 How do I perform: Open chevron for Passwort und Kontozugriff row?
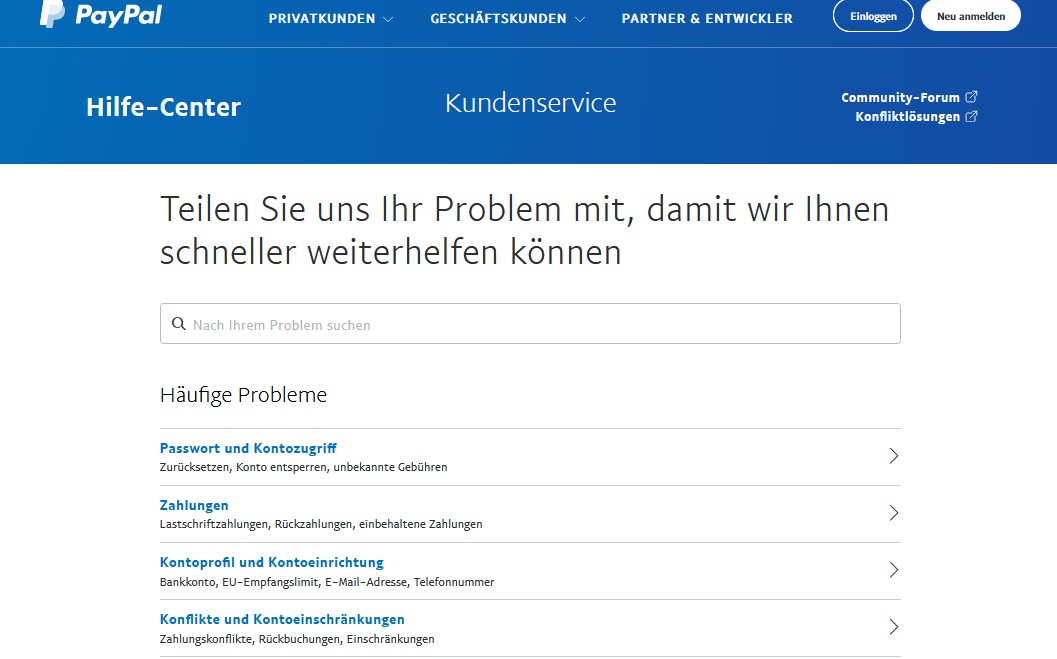[x=894, y=456]
